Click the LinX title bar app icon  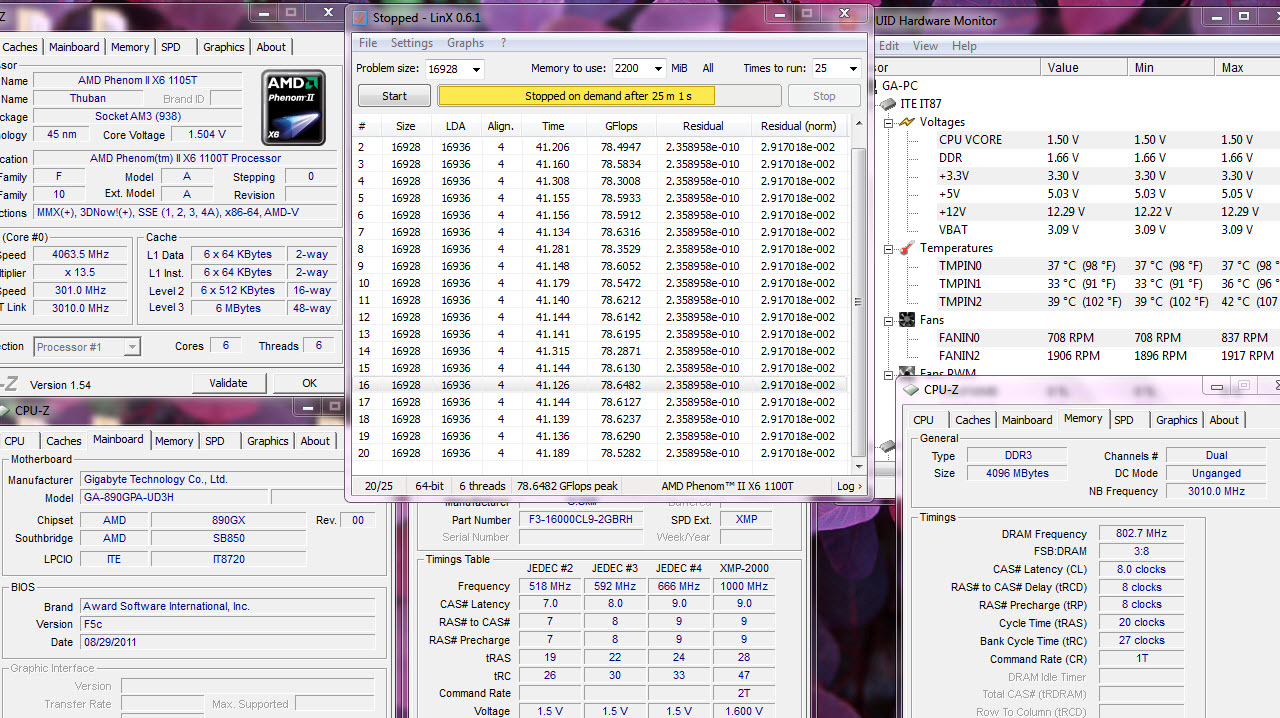point(360,18)
